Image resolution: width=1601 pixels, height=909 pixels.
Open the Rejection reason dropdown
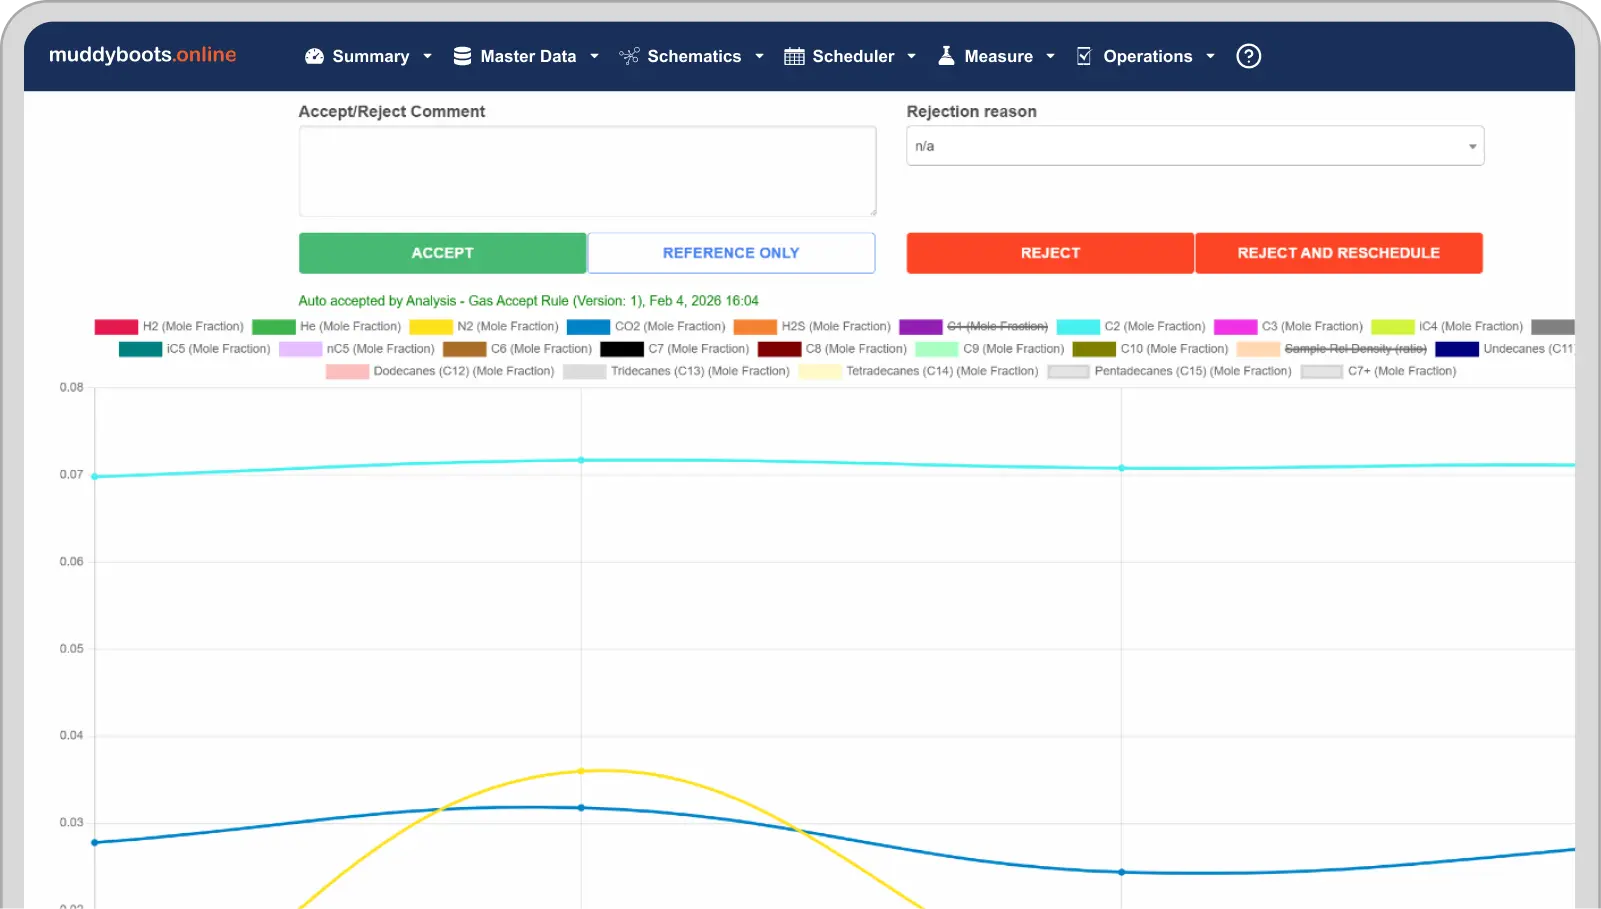(x=1194, y=146)
